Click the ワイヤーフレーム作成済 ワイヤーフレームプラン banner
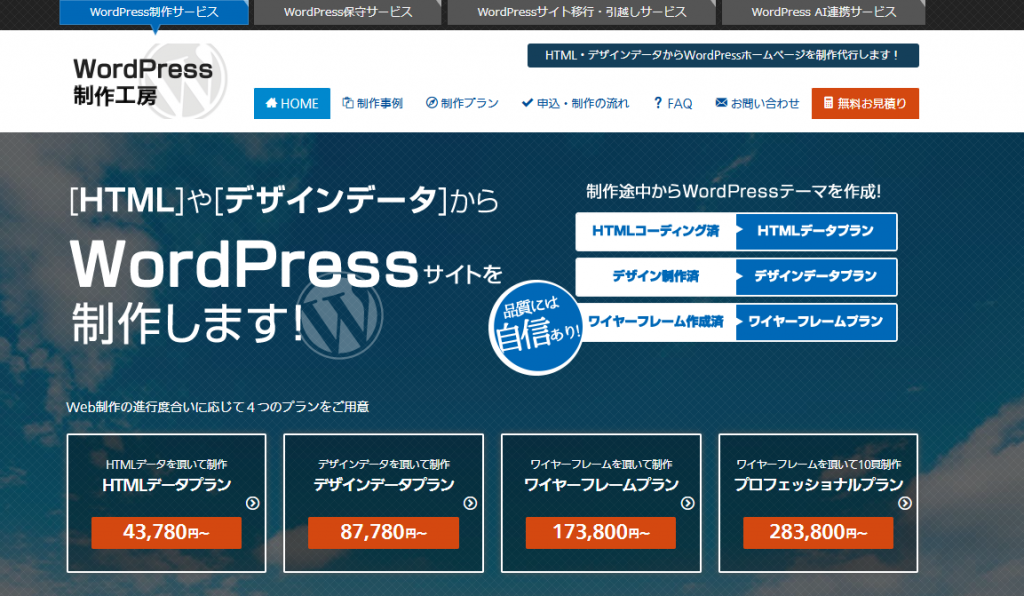Image resolution: width=1024 pixels, height=596 pixels. (736, 322)
